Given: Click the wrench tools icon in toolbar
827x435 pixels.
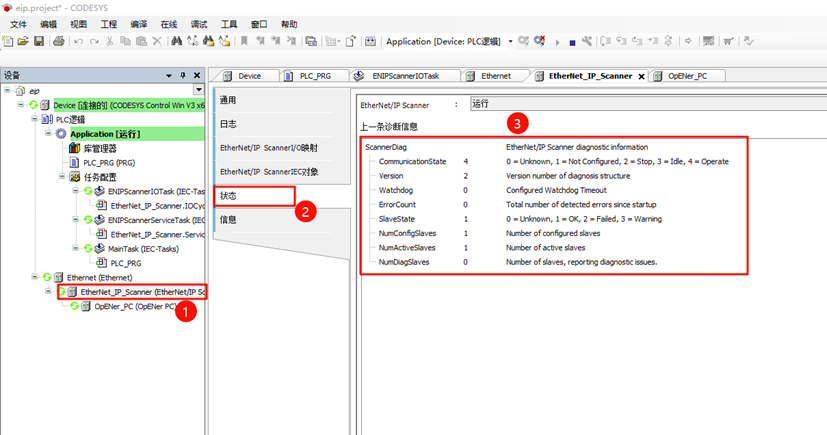Looking at the screenshot, I should [x=586, y=41].
